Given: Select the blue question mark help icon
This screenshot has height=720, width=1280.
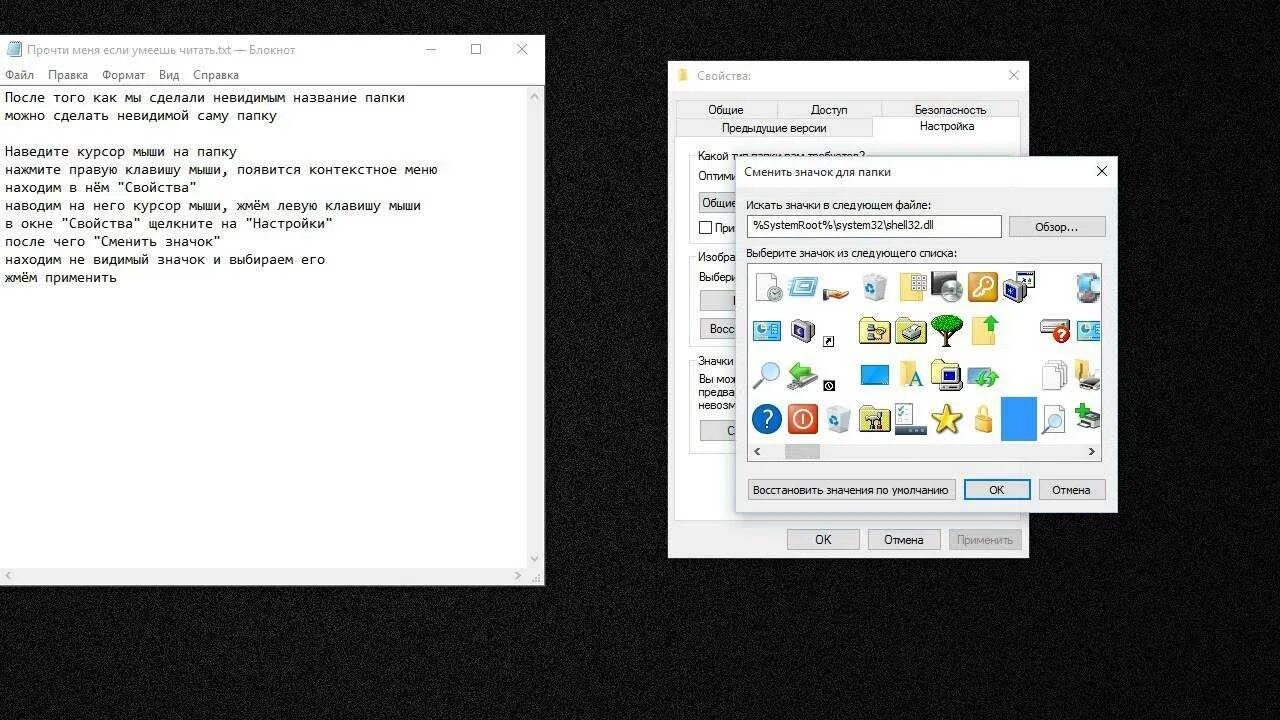Looking at the screenshot, I should (x=767, y=418).
